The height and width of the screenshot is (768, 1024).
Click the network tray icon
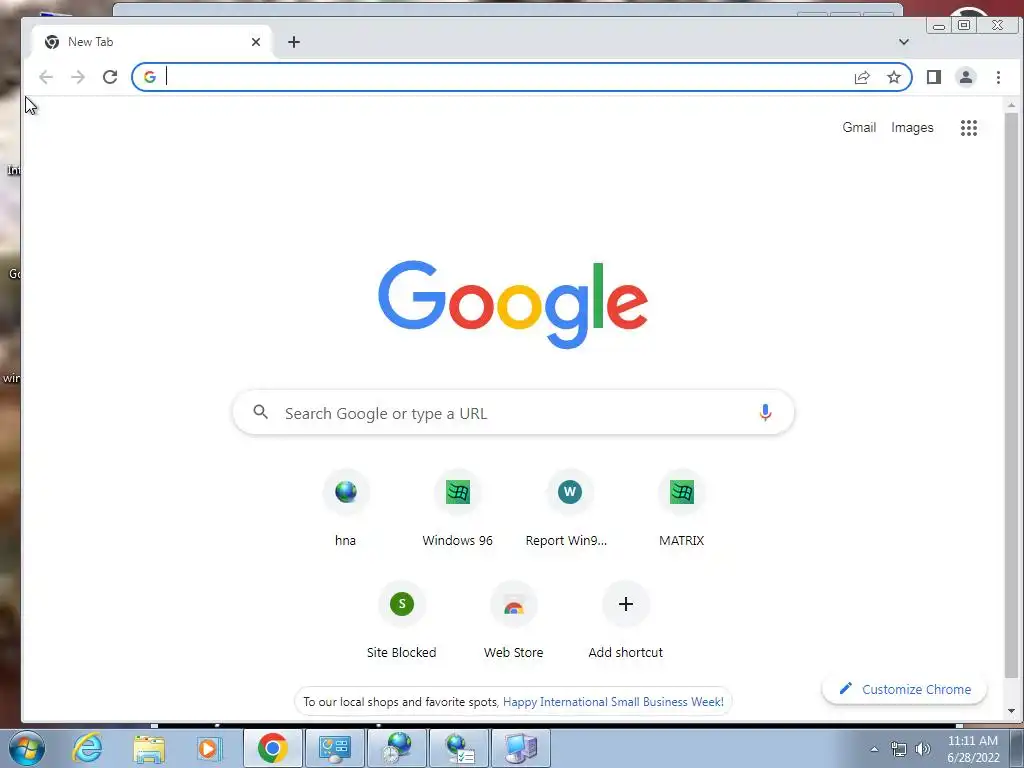pyautogui.click(x=899, y=749)
